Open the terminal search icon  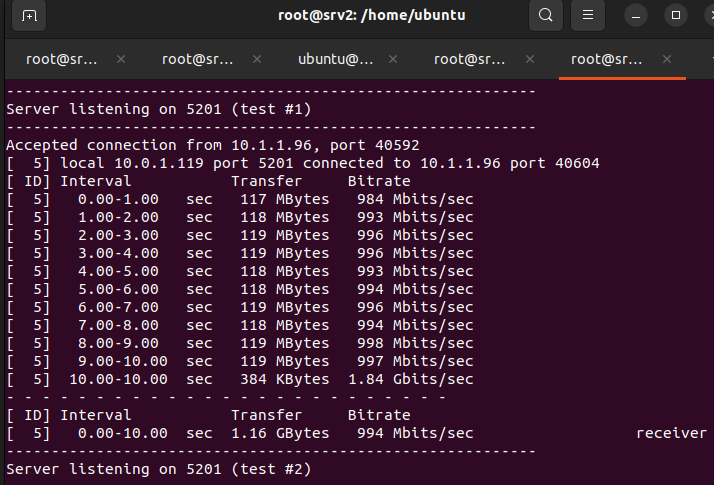click(545, 15)
